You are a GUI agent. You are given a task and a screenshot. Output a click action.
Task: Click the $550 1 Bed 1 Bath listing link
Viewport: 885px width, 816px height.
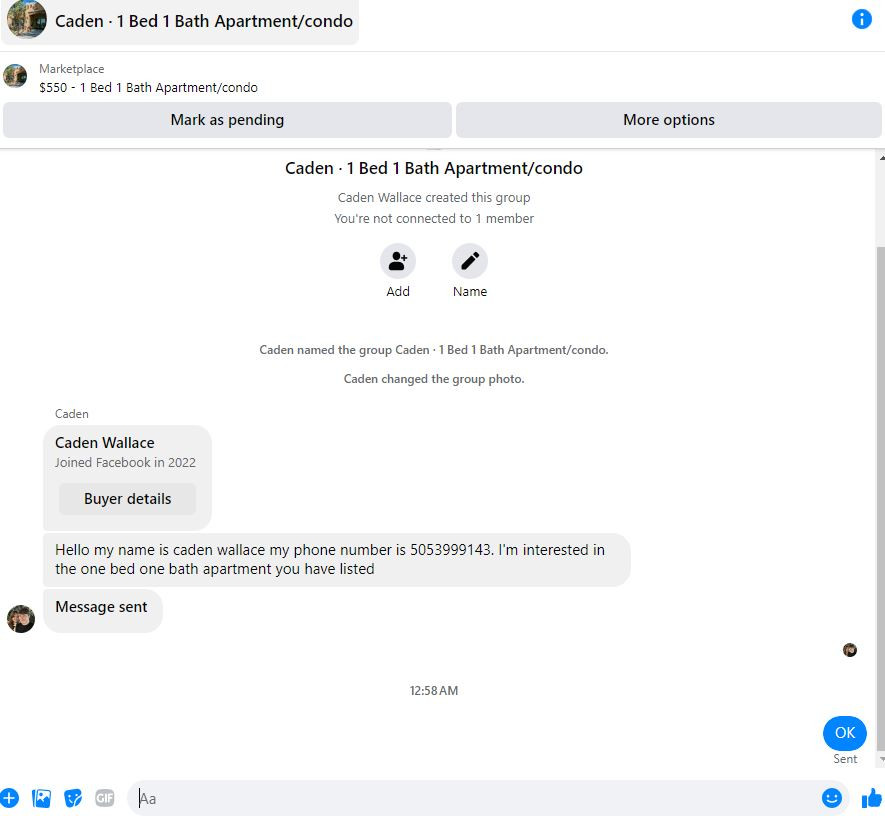pyautogui.click(x=148, y=87)
